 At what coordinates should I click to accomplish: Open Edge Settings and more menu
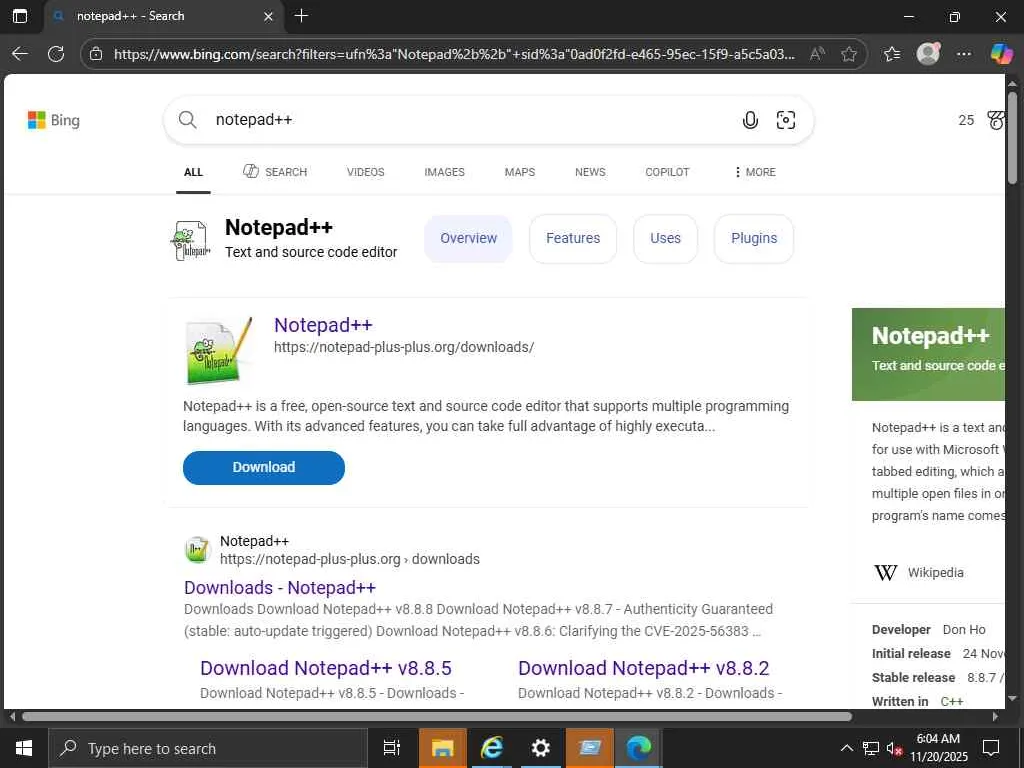point(963,54)
